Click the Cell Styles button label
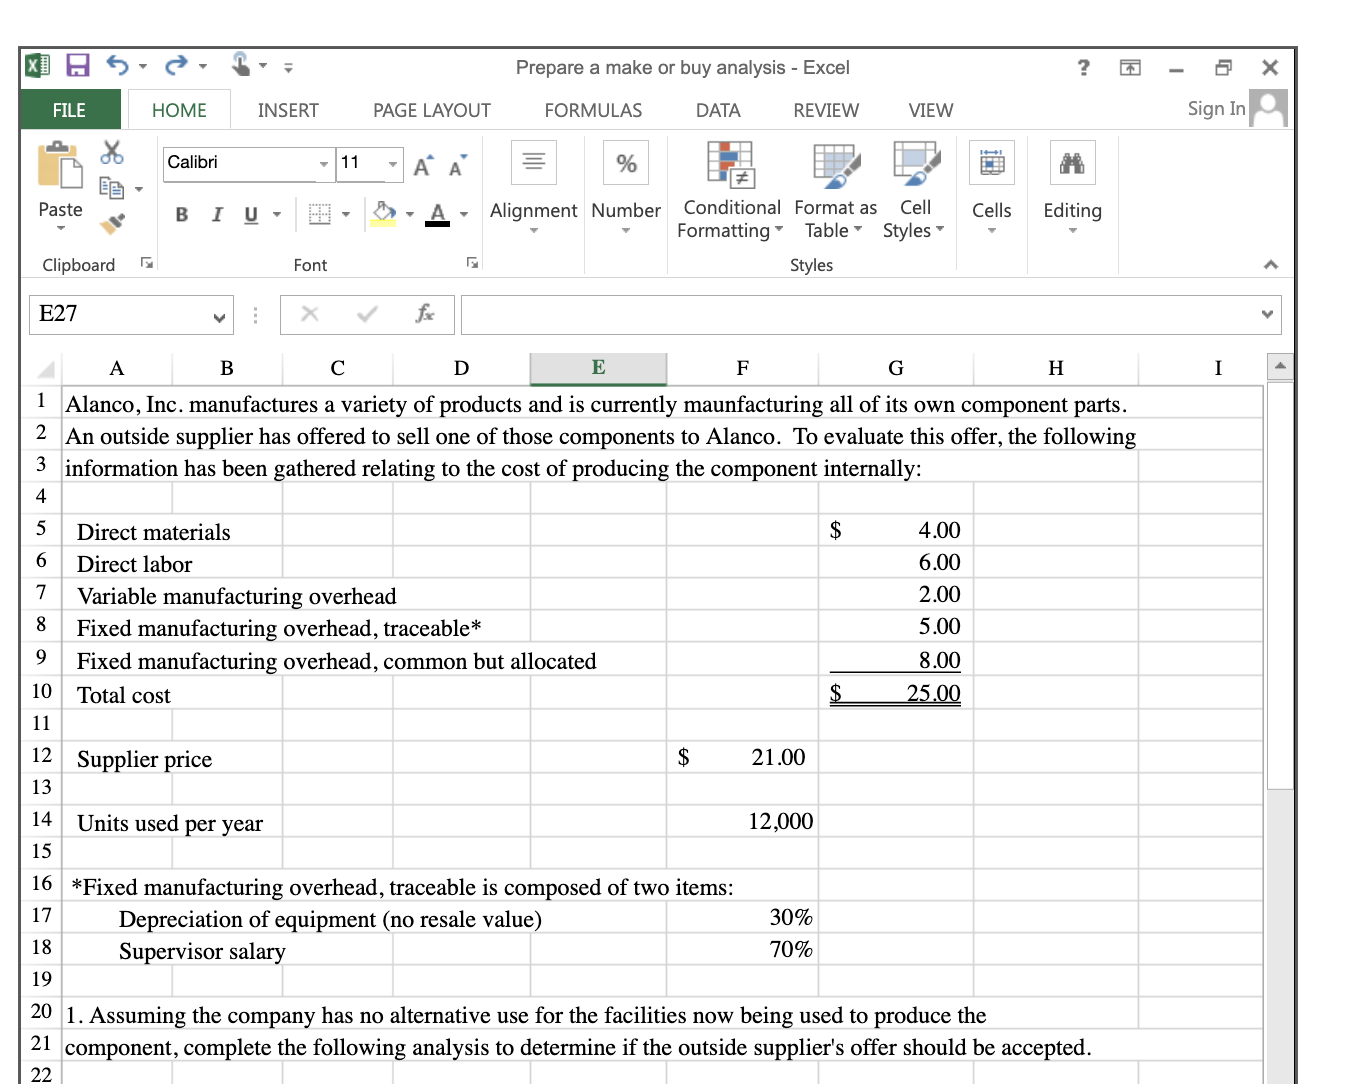 click(x=914, y=219)
